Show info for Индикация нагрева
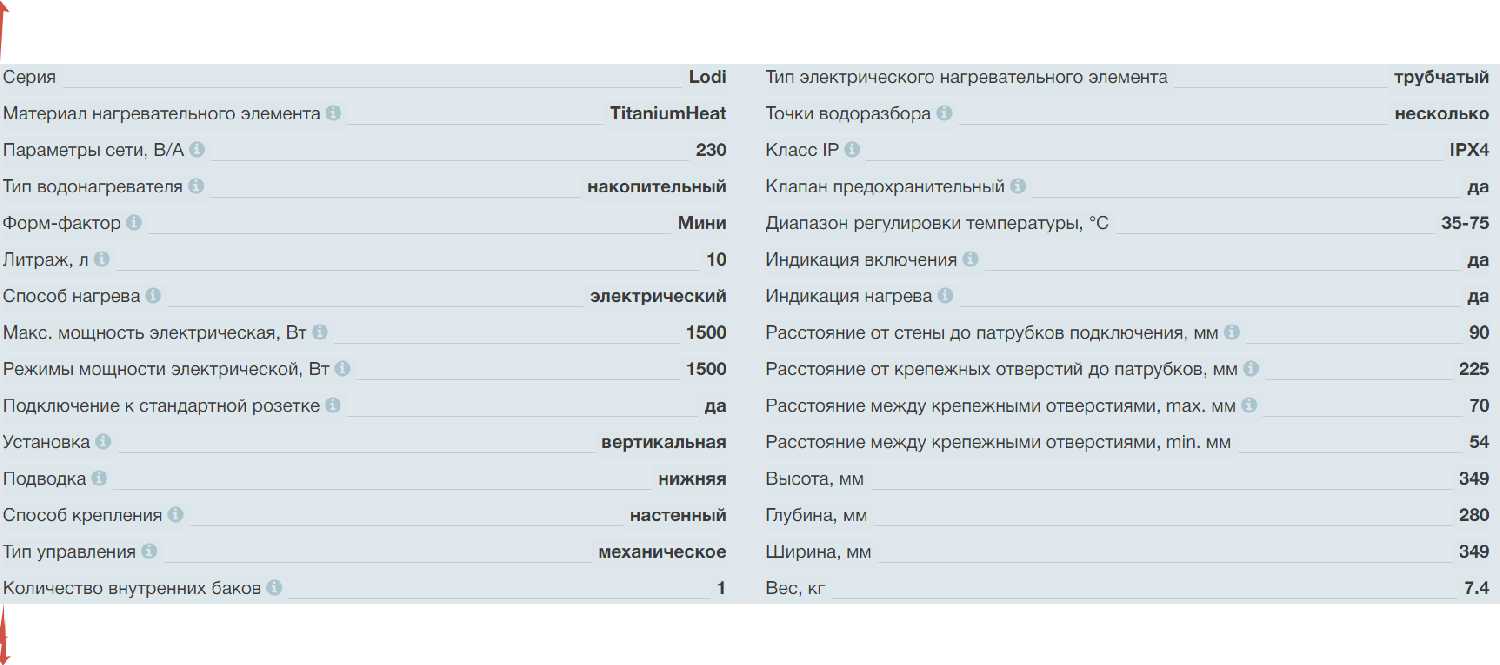 point(945,296)
